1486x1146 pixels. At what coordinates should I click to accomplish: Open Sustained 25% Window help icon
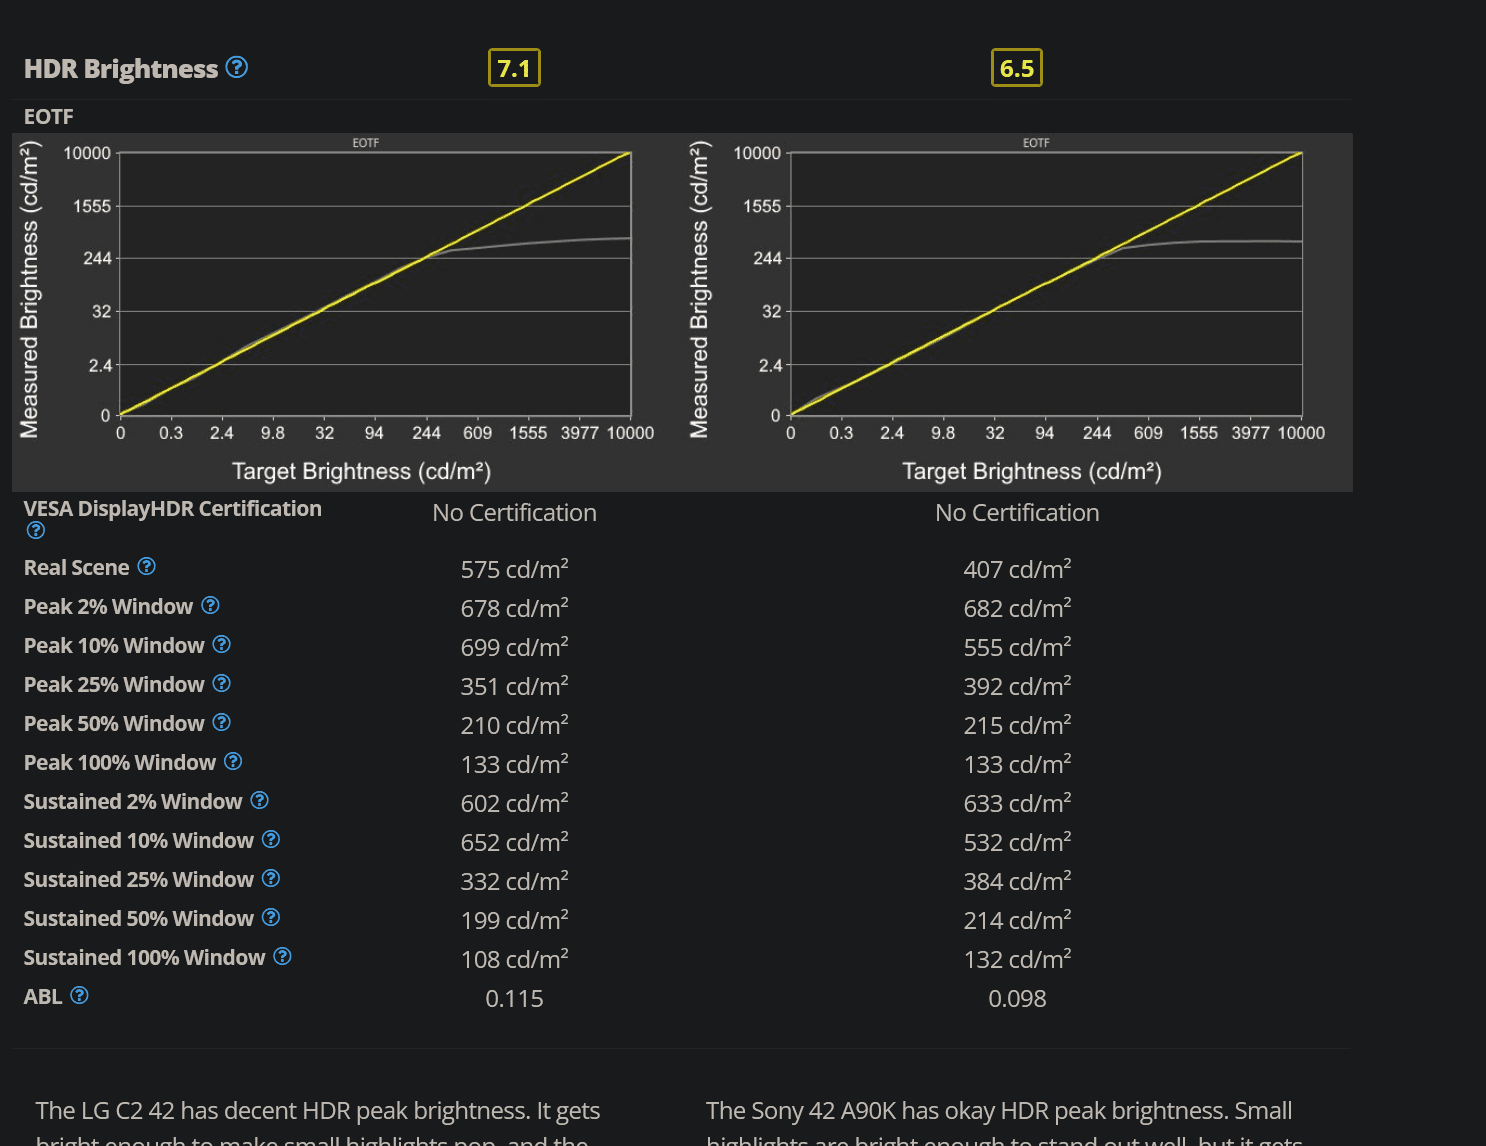[271, 878]
